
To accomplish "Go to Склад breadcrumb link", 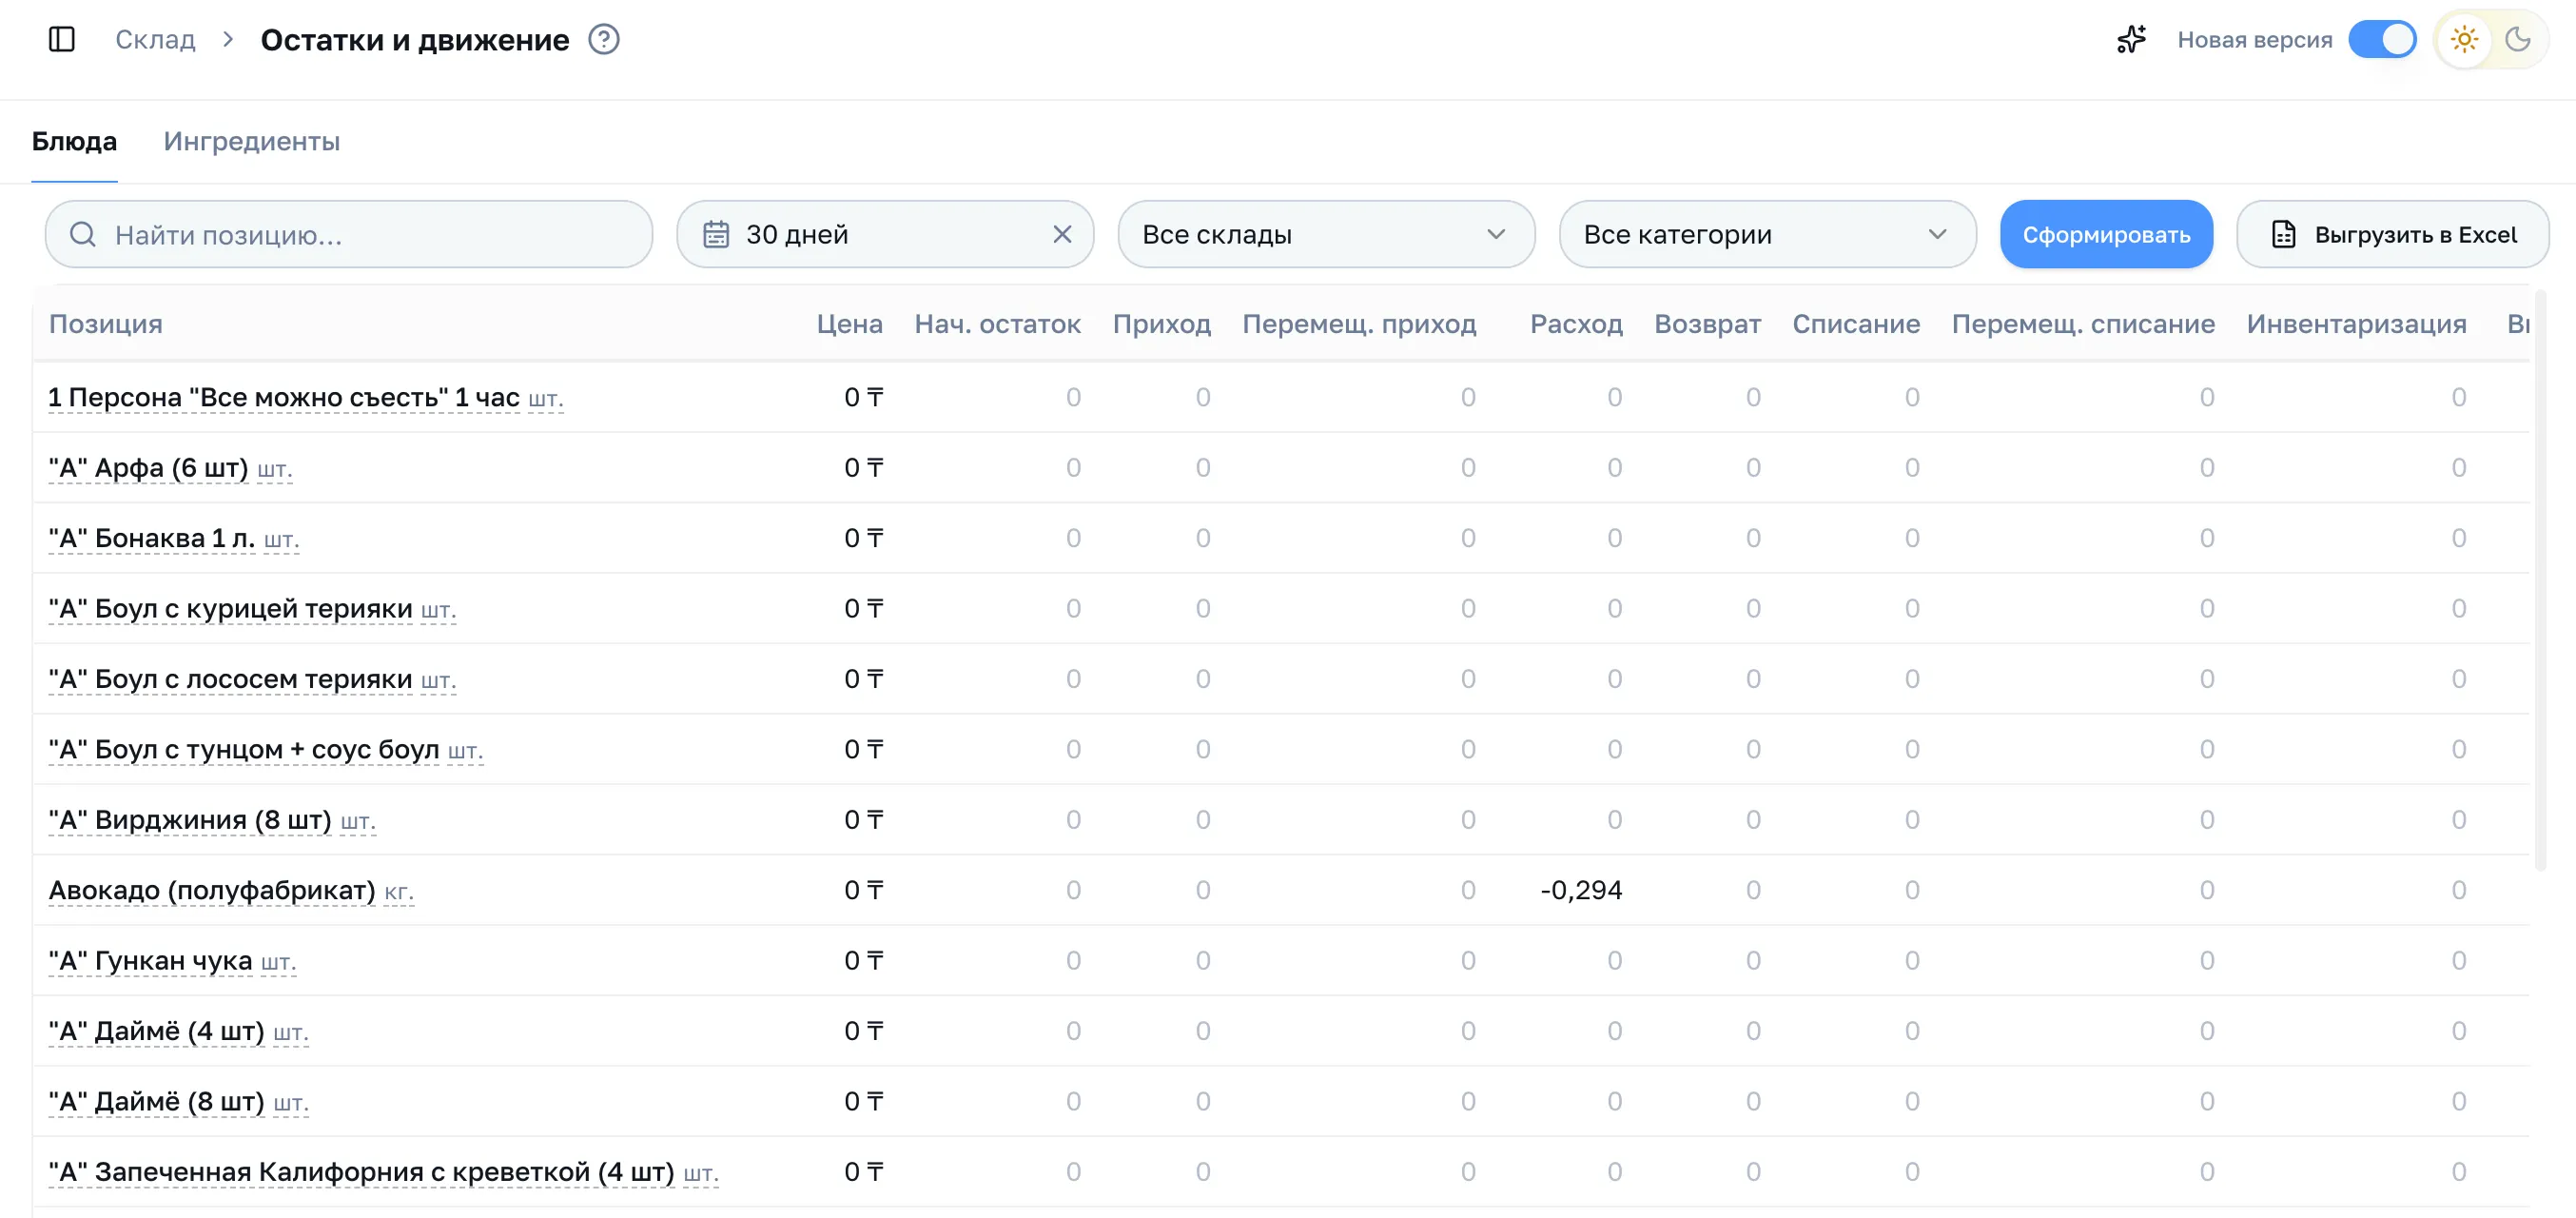I will tap(155, 39).
